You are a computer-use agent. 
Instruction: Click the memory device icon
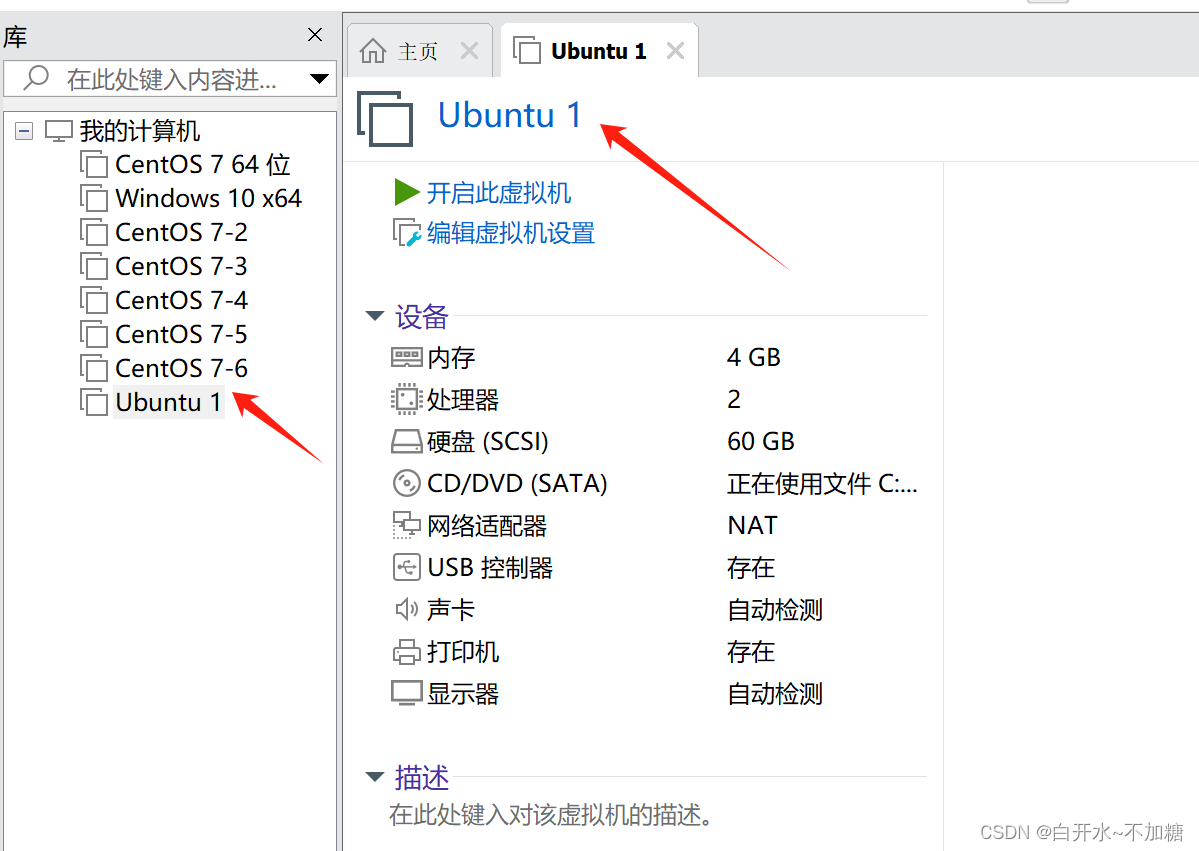pyautogui.click(x=406, y=357)
